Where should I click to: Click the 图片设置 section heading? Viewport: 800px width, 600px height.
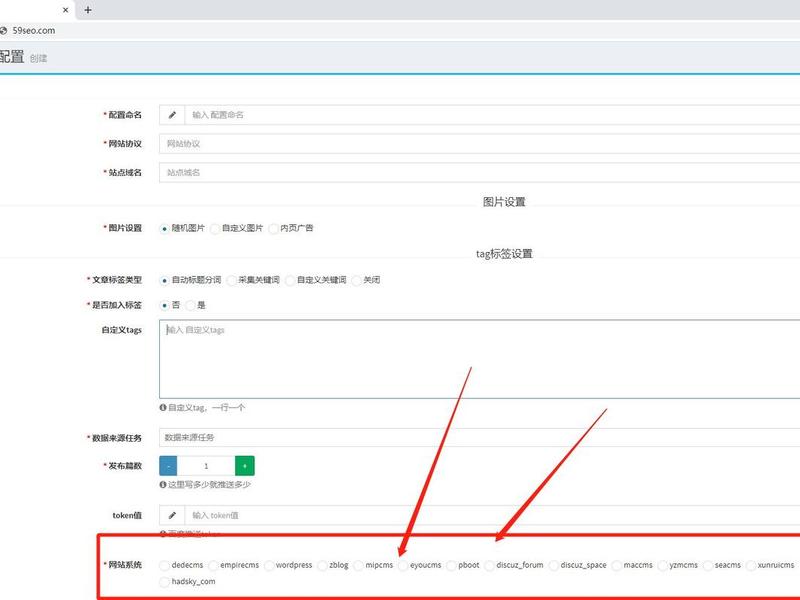tap(504, 202)
